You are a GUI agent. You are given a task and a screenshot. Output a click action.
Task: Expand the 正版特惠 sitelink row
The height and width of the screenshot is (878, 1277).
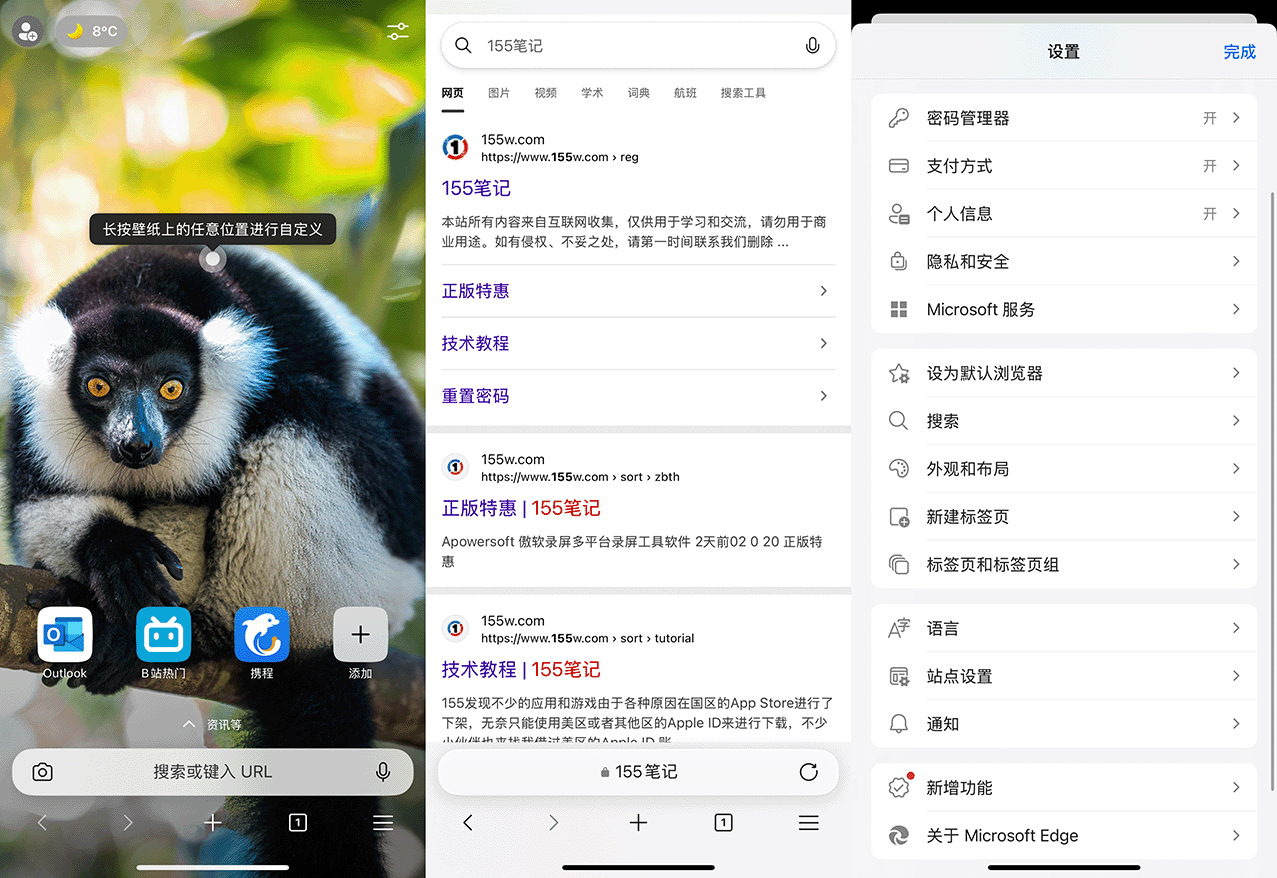pyautogui.click(x=637, y=291)
